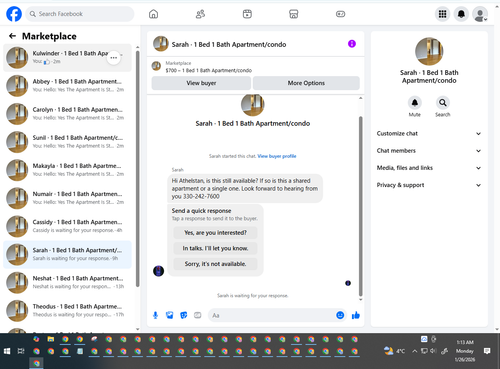The height and width of the screenshot is (369, 500).
Task: Open Numair conversation in list
Action: point(67,198)
